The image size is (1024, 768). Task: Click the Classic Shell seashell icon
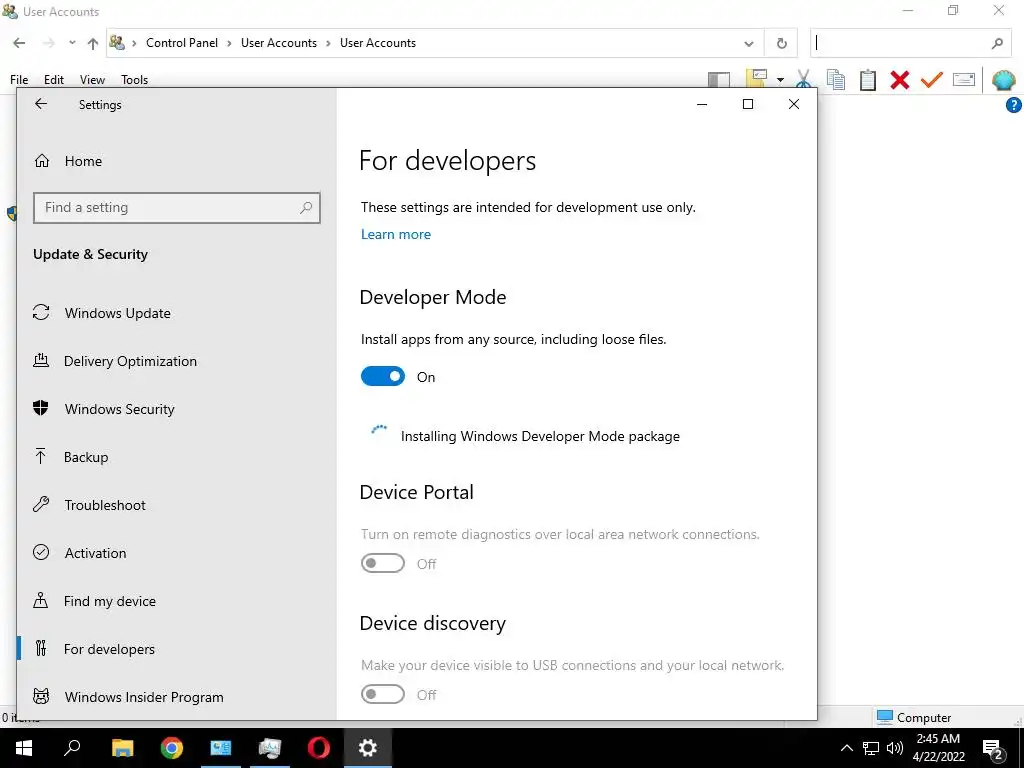tap(1004, 80)
